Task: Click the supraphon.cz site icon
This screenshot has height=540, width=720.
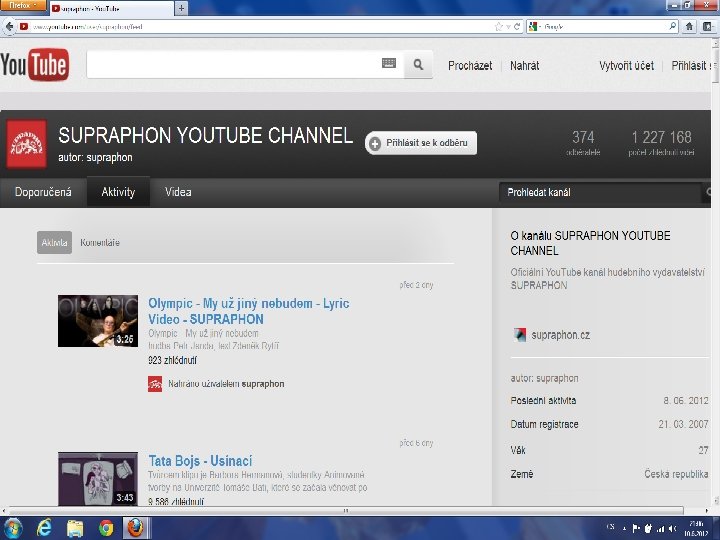Action: (x=519, y=335)
